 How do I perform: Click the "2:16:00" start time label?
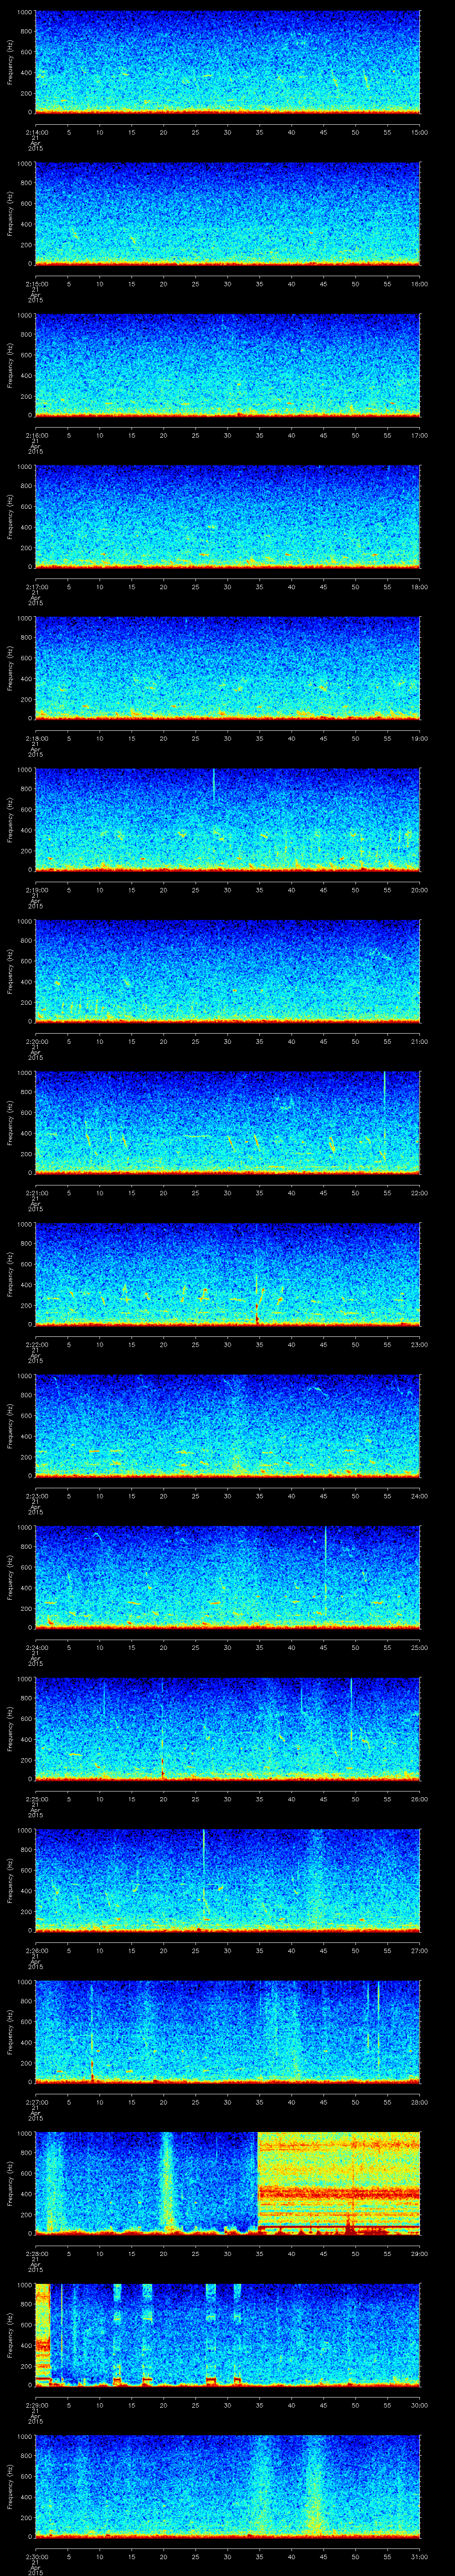pos(36,435)
